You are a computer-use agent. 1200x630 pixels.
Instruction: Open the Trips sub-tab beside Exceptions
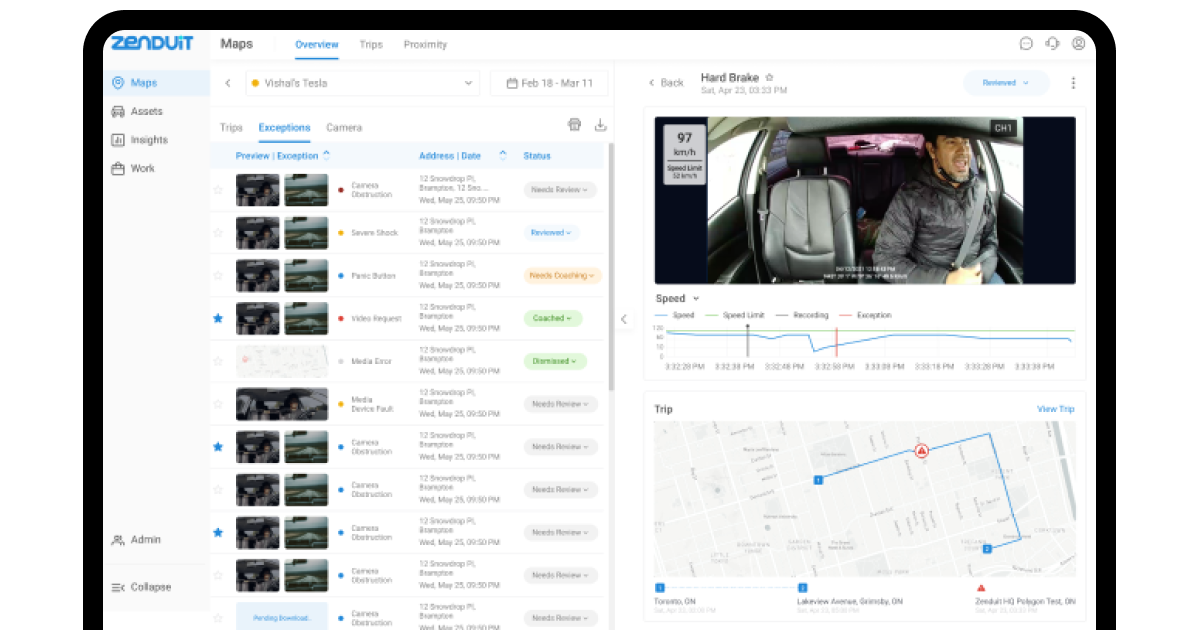[x=231, y=127]
